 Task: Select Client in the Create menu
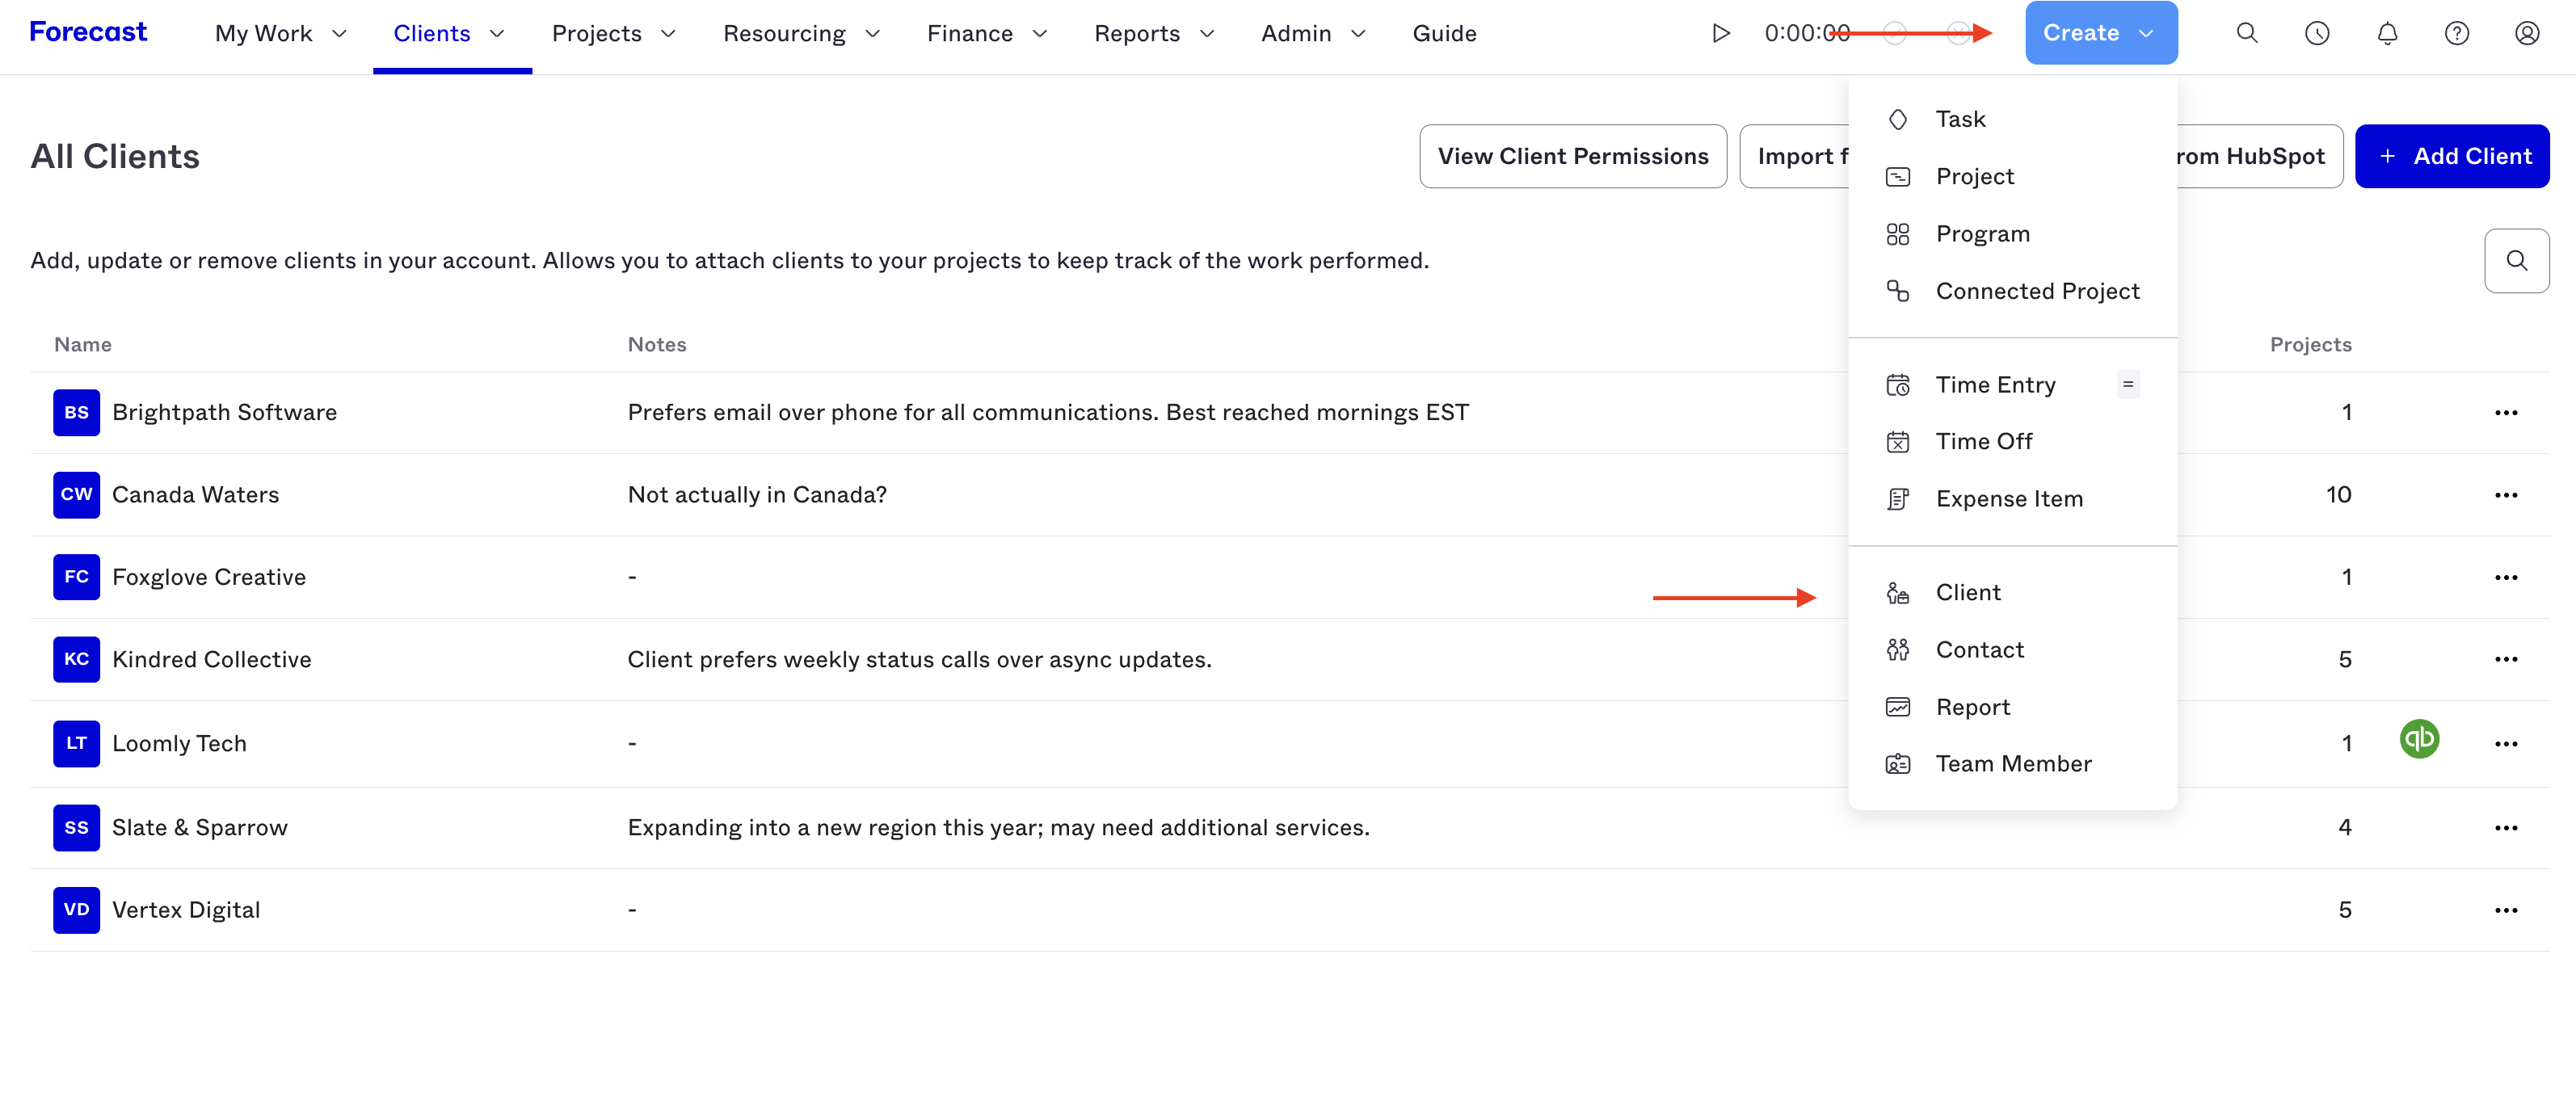point(2012,593)
